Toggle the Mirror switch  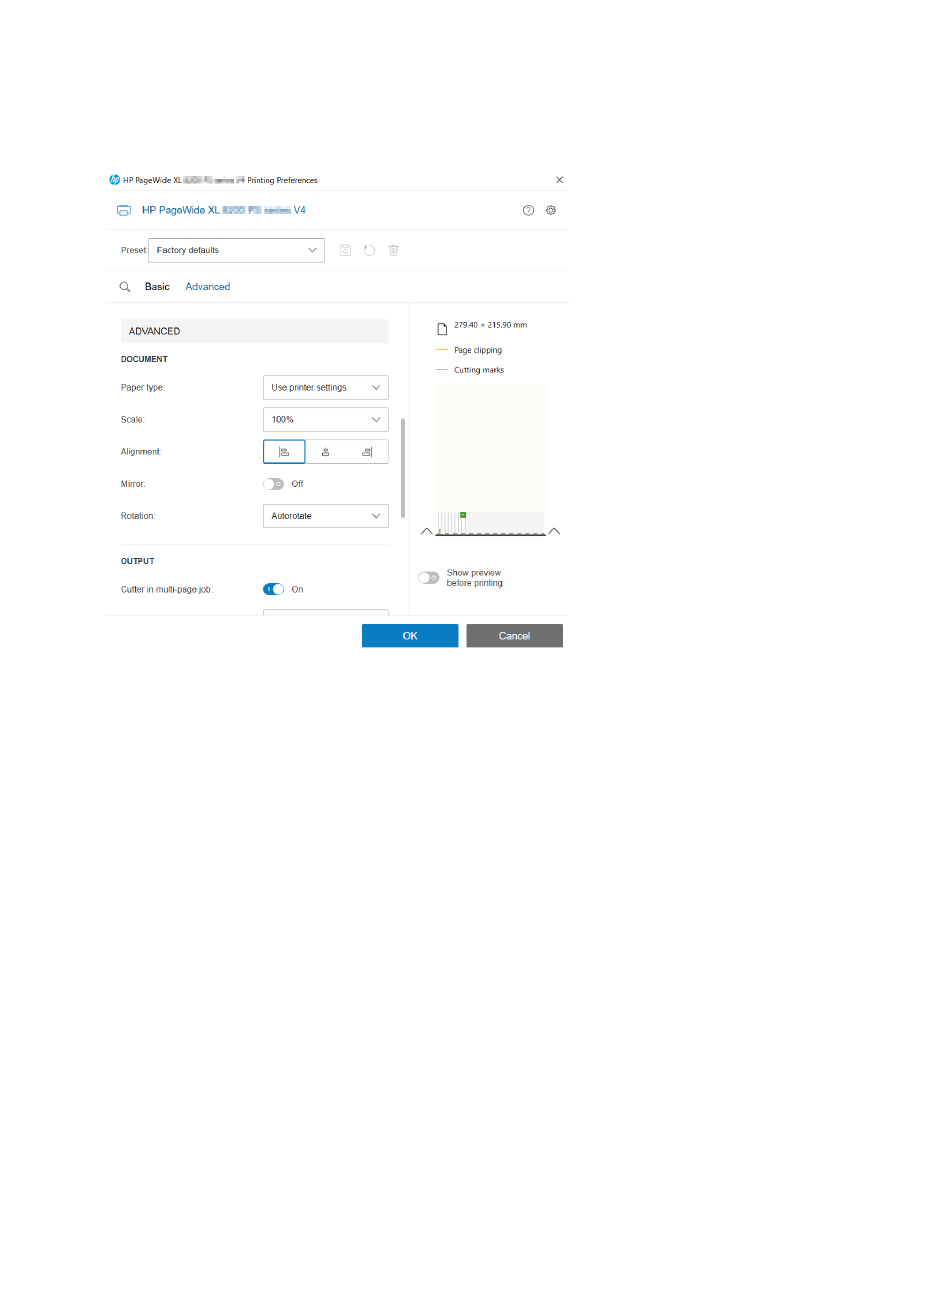tap(274, 484)
